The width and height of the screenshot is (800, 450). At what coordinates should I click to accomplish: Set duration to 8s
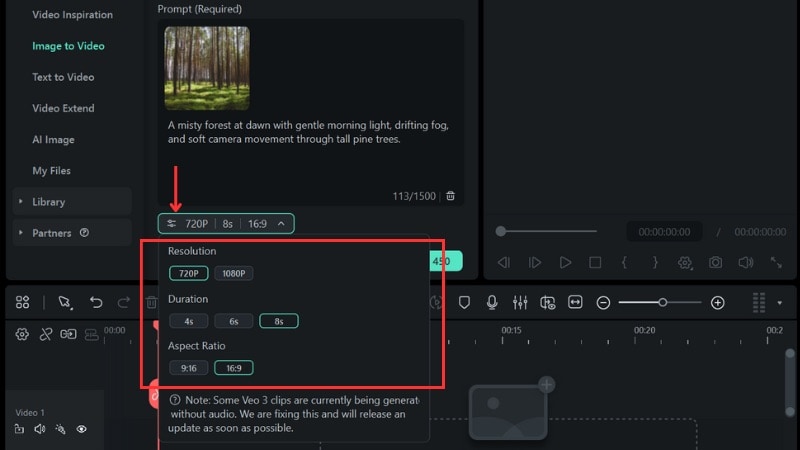(279, 321)
